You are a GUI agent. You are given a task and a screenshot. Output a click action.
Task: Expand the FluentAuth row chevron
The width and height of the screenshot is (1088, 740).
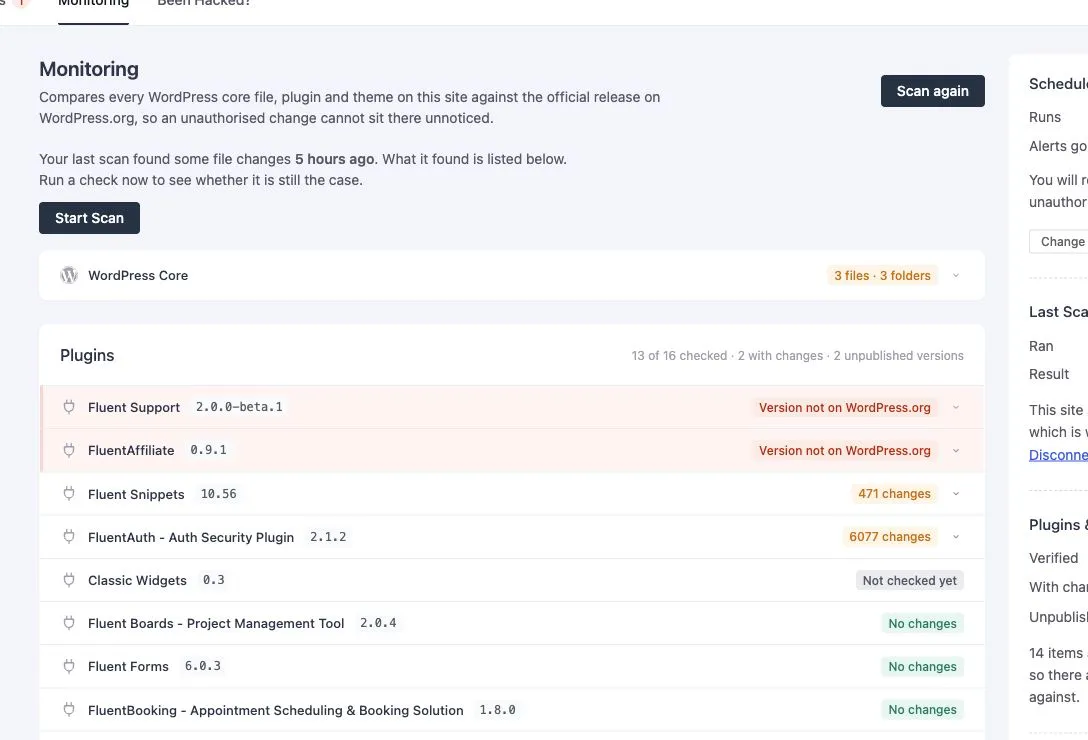(955, 537)
